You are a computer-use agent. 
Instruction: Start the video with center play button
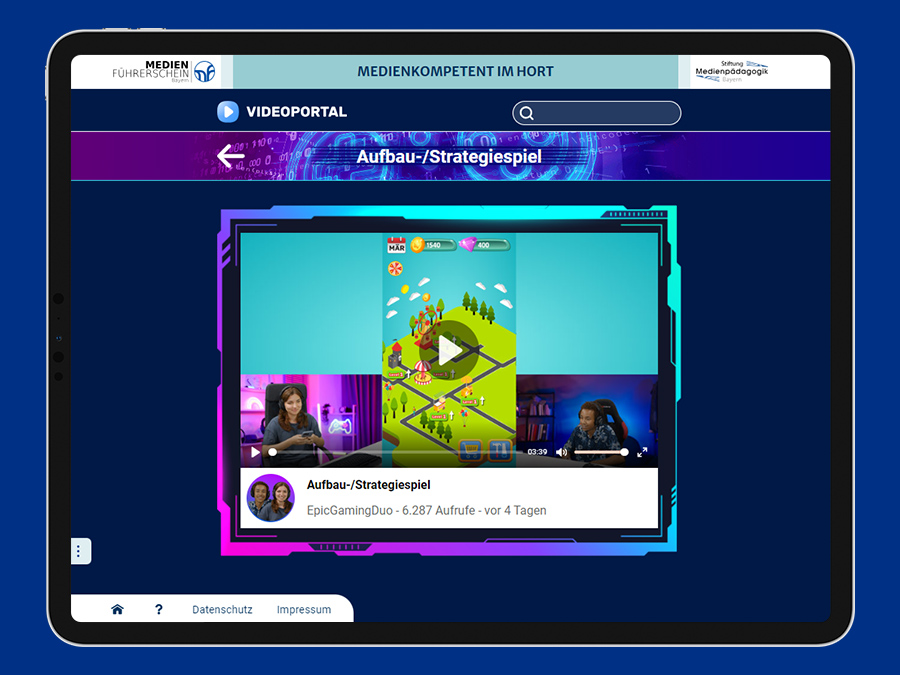[x=449, y=350]
